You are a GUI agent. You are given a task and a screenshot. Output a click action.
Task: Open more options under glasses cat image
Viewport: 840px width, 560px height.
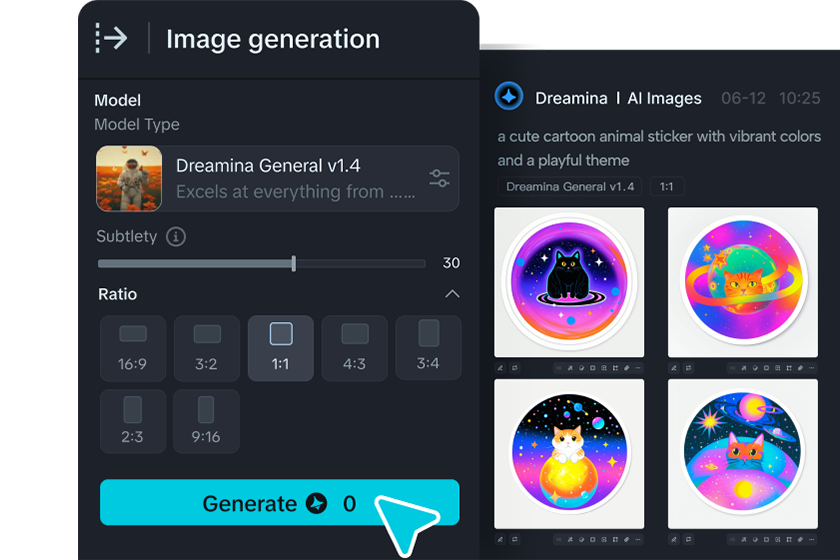(811, 539)
